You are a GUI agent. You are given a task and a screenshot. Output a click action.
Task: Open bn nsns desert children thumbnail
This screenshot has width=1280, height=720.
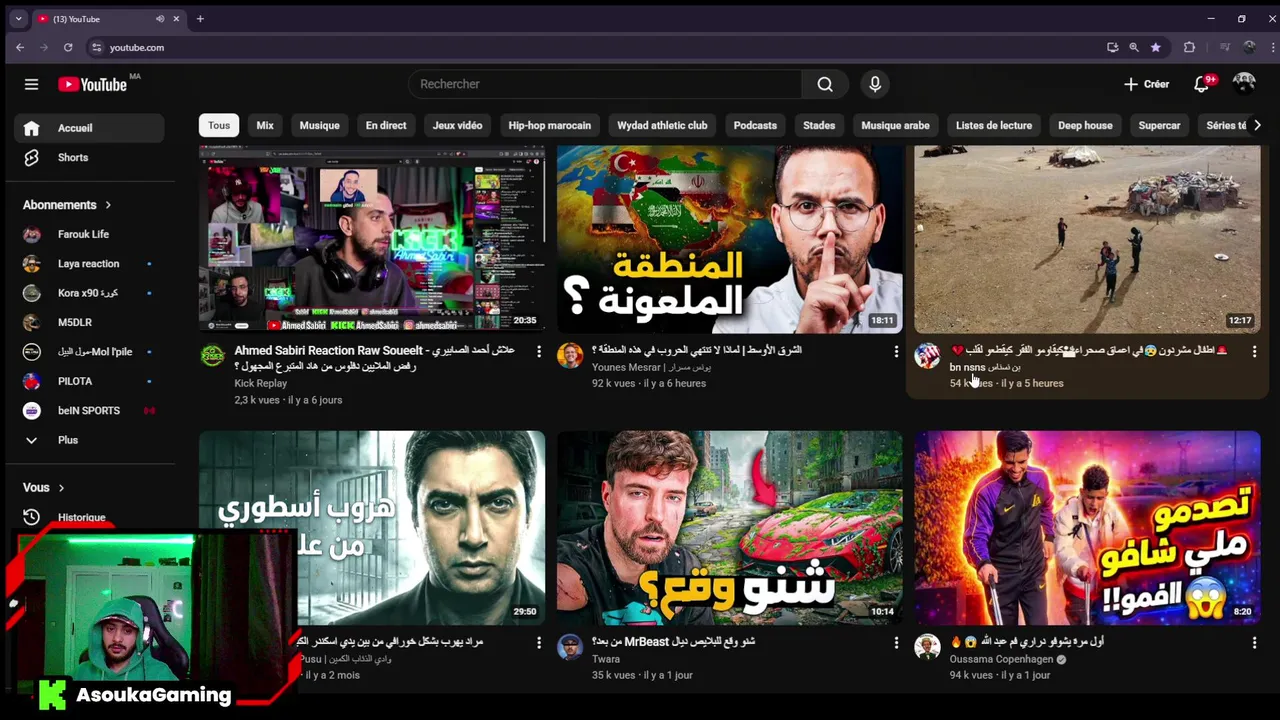point(1088,239)
